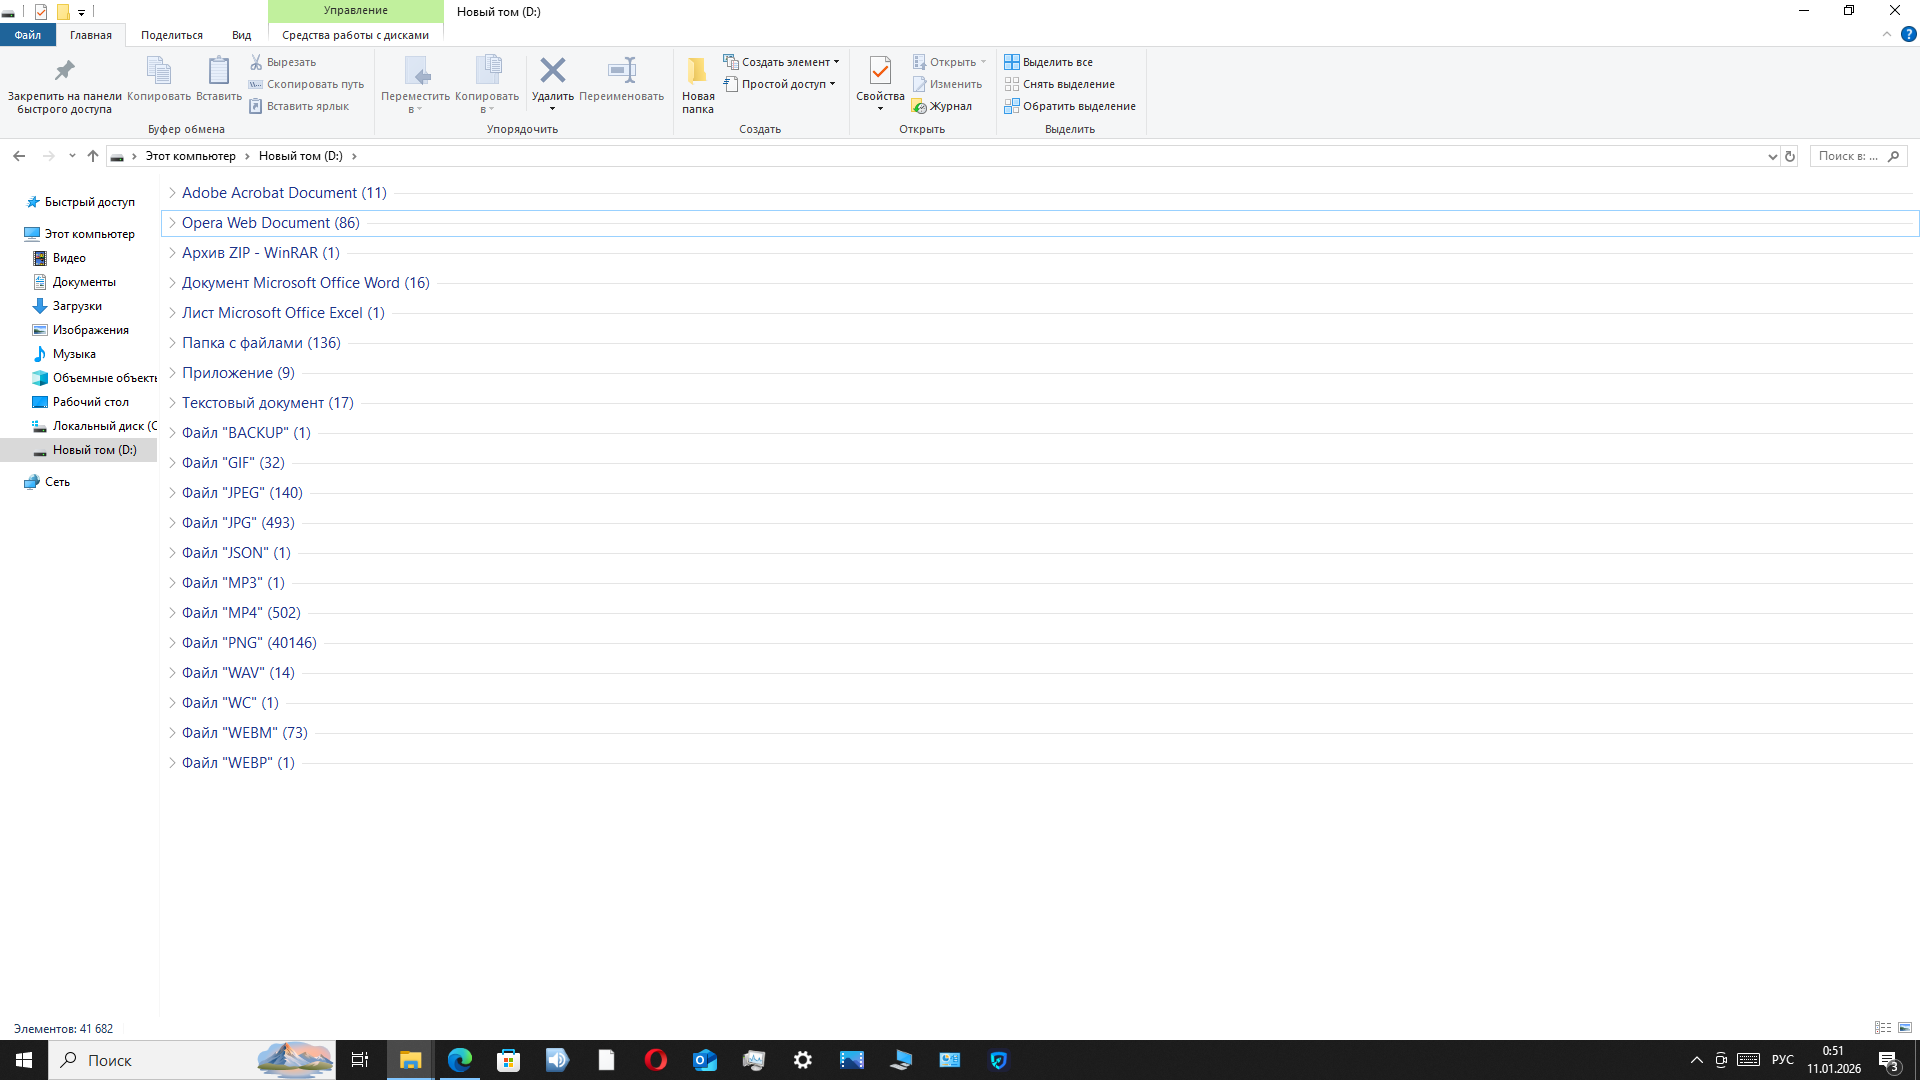Open the Создать элемент dropdown

[785, 62]
